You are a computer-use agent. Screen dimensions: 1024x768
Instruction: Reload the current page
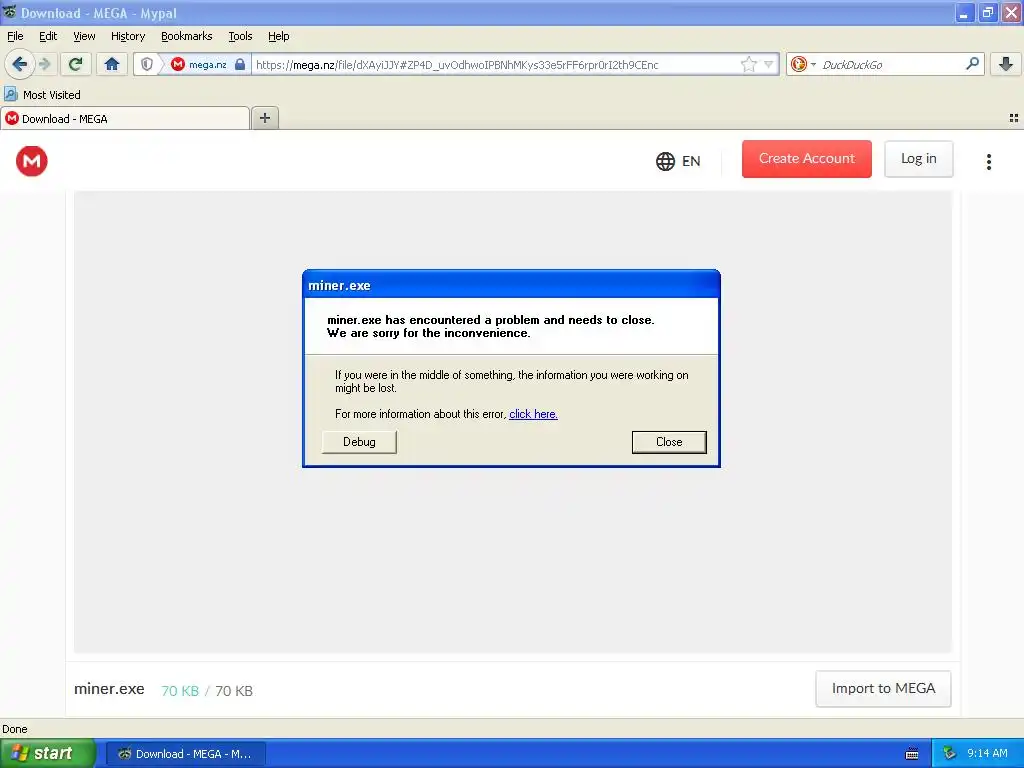coord(76,64)
